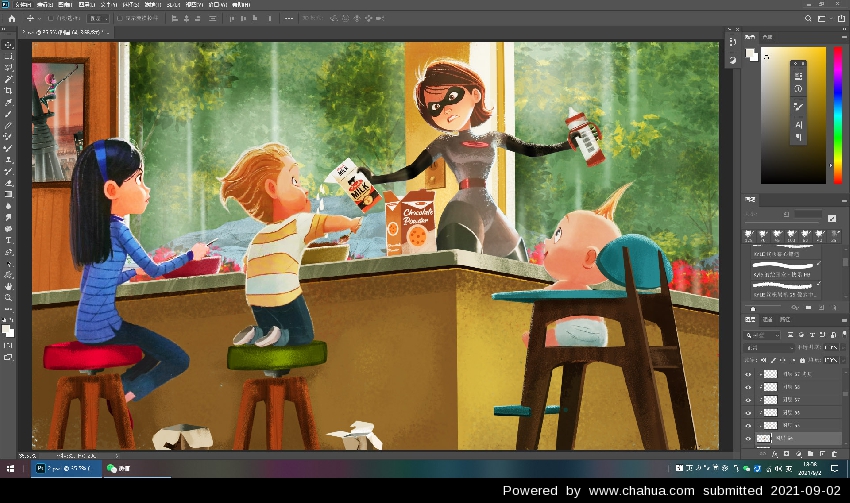This screenshot has width=850, height=503.
Task: Switch to the 路径 (Paths) tab
Action: click(785, 320)
